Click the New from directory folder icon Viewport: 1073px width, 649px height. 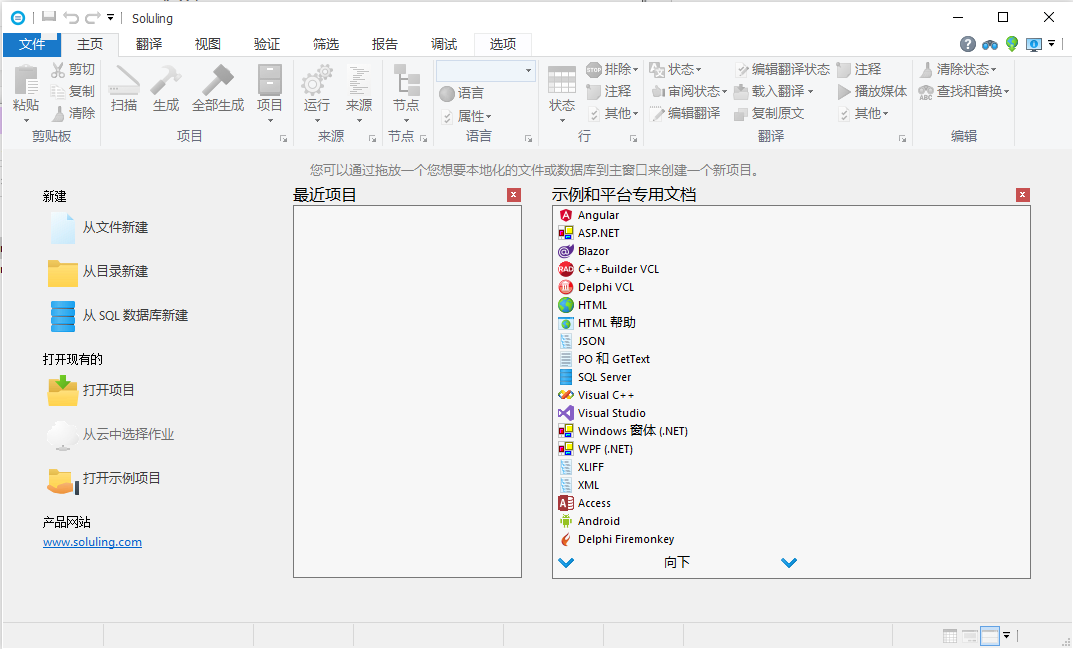tap(62, 272)
